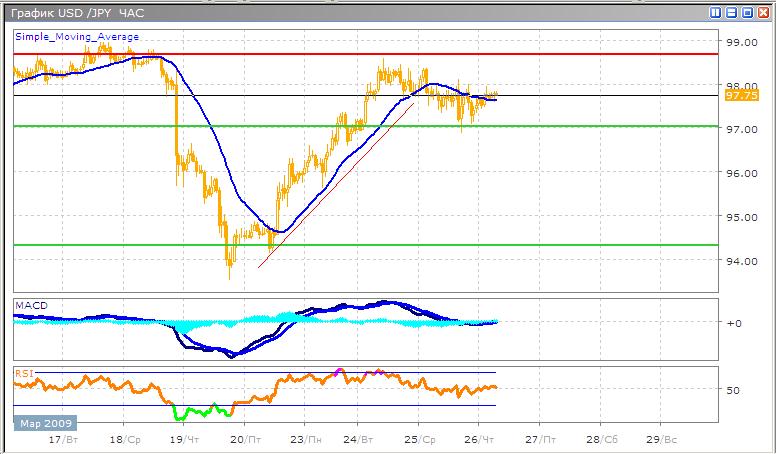Click the 25/Ср date on time axis
Viewport: 776px width, 454px height.
pos(419,440)
